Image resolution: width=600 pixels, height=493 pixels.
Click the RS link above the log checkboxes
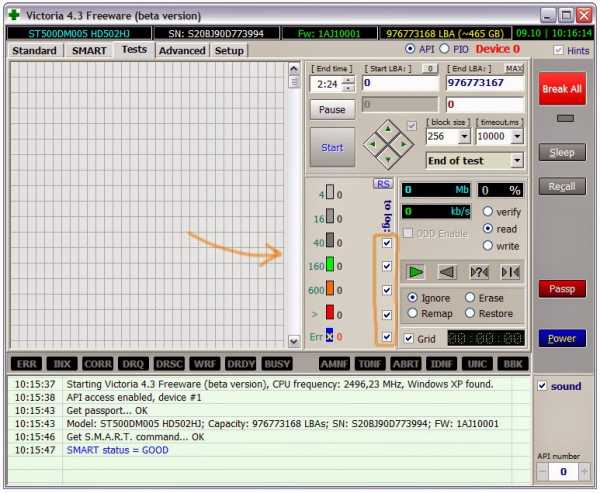383,184
